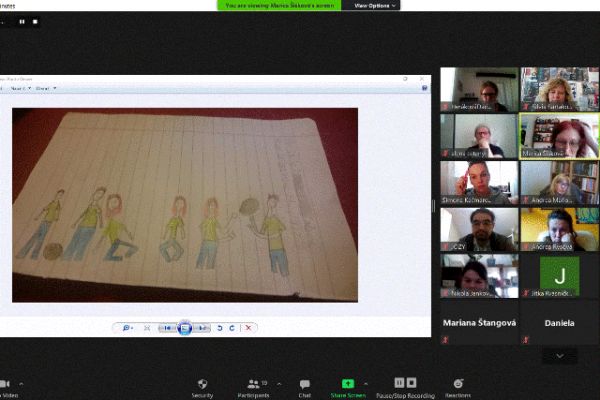Go to previous image in photo viewer
600x400 pixels.
click(167, 327)
